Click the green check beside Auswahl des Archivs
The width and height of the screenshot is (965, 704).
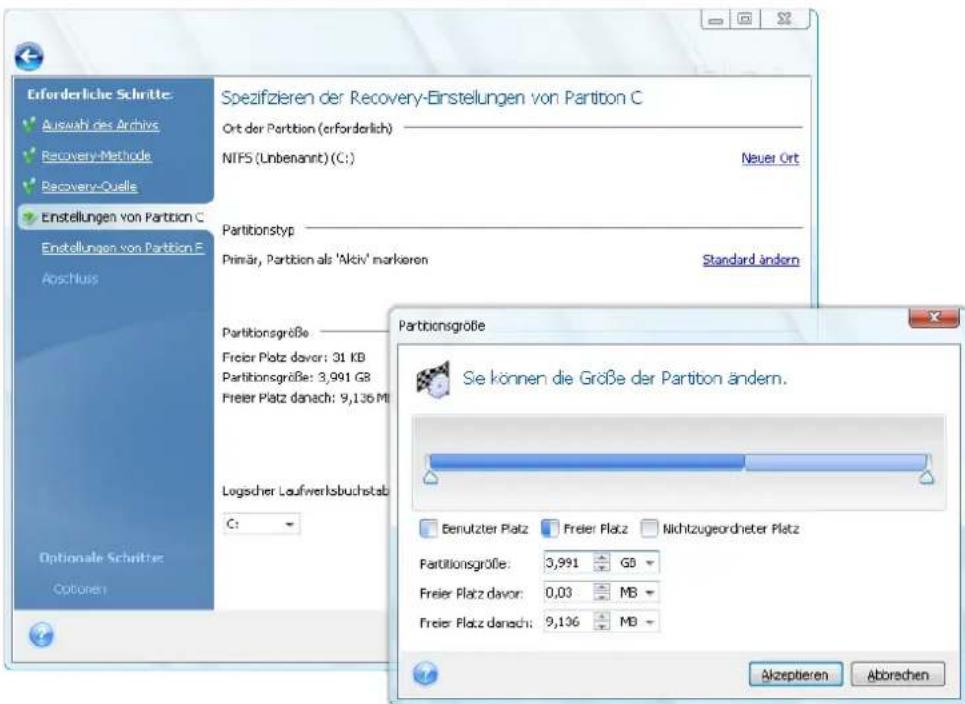(x=29, y=125)
